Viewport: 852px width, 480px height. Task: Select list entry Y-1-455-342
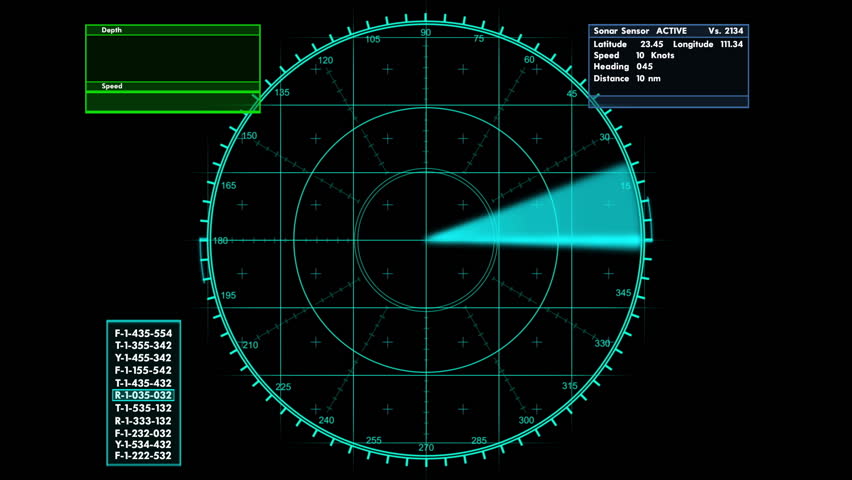click(143, 358)
